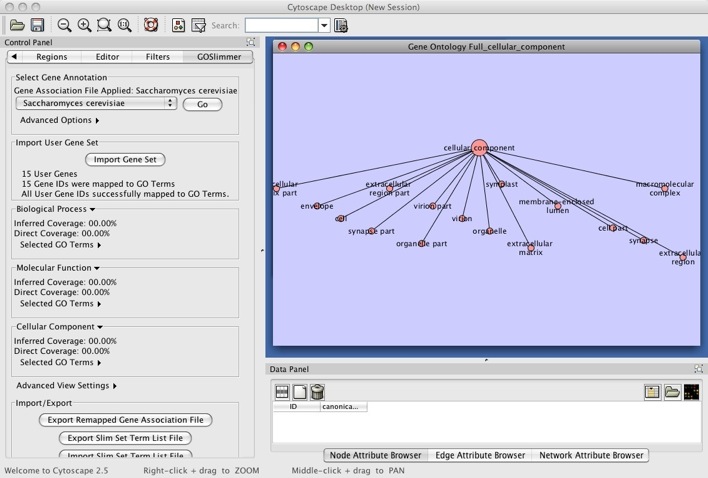Switch to the Filters tab
708x478 pixels.
[157, 57]
